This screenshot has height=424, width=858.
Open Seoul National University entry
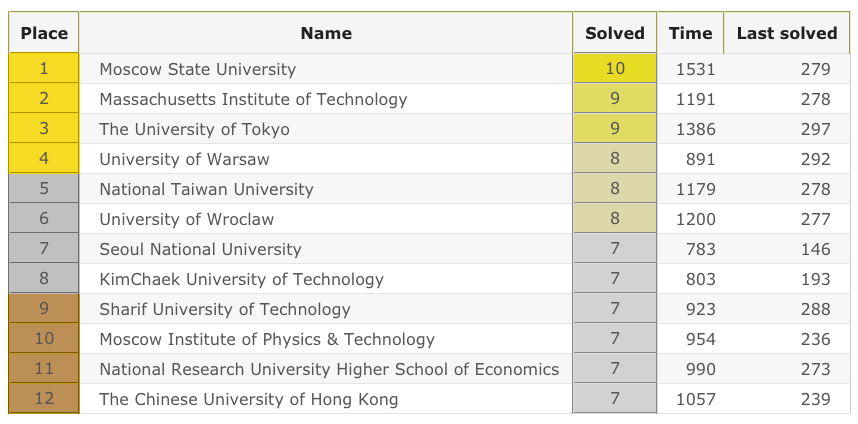[200, 249]
